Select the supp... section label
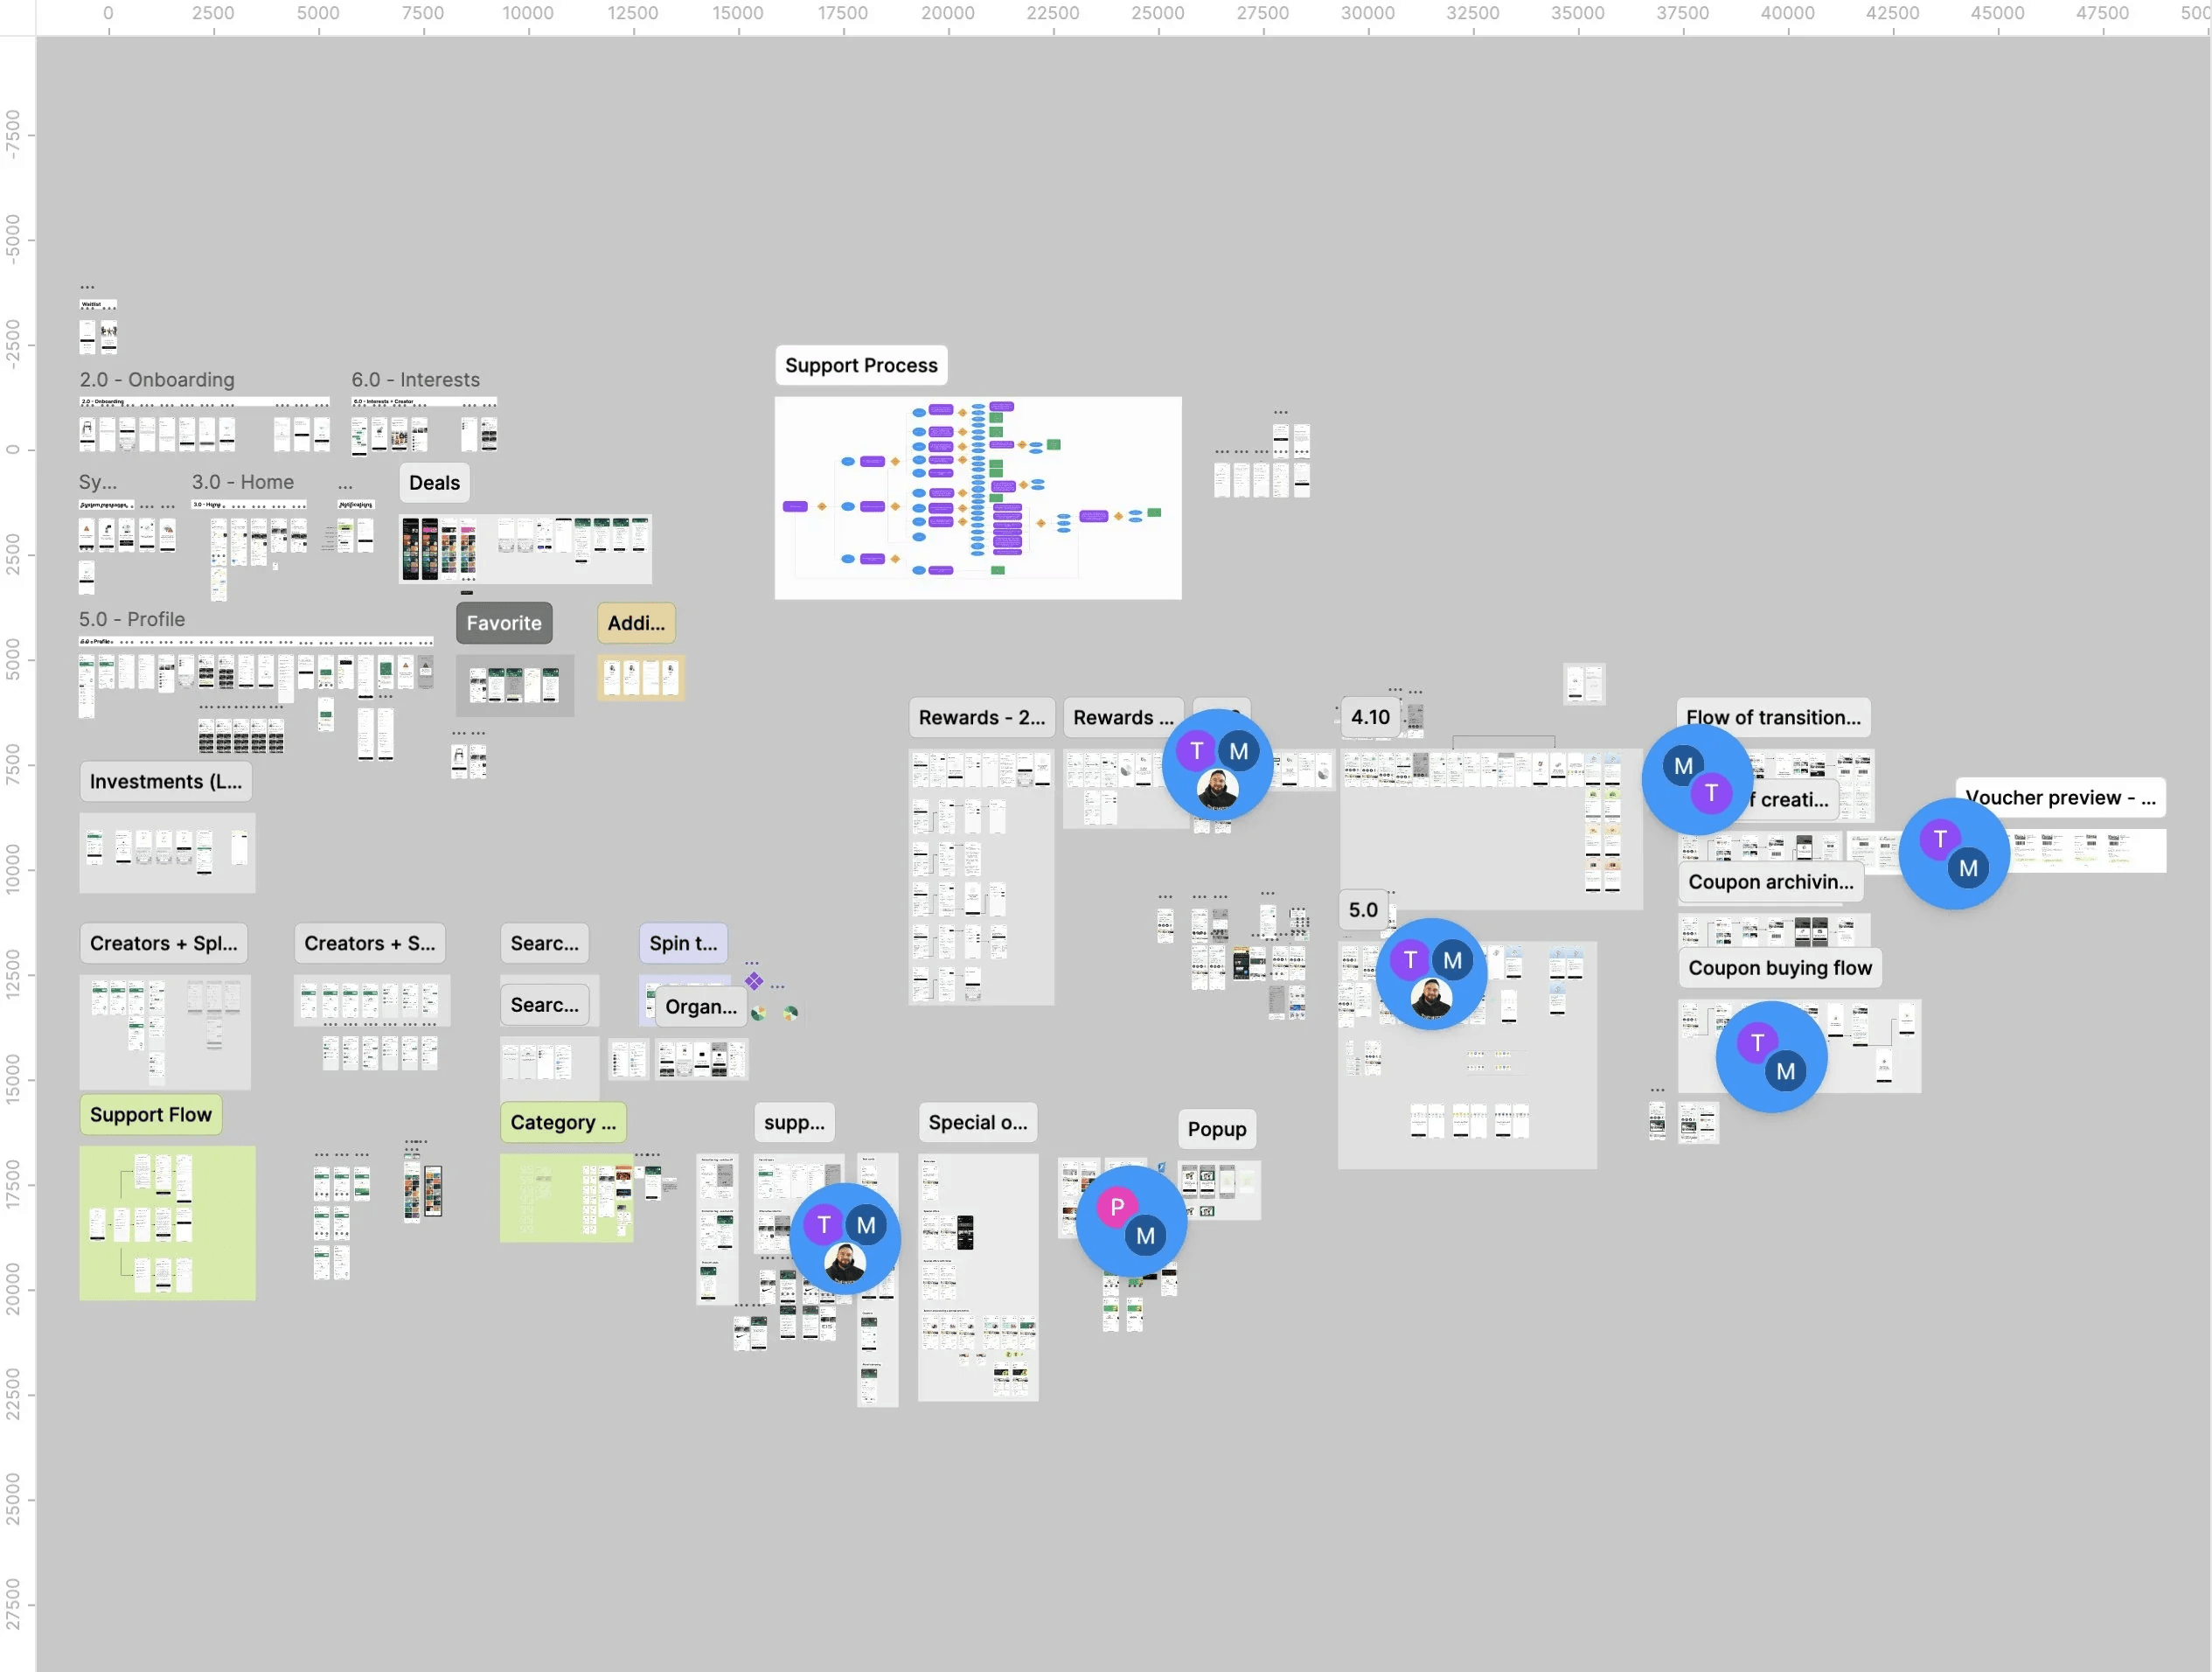Screen dimensions: 2212x1672 coord(794,1123)
